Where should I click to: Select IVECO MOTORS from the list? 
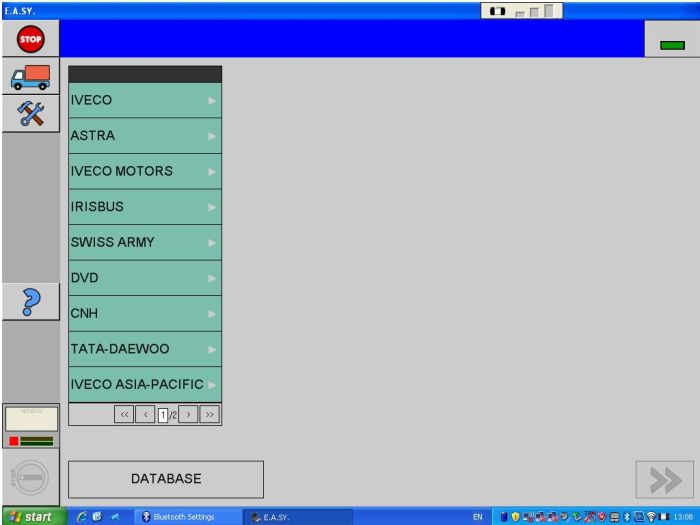click(x=145, y=171)
